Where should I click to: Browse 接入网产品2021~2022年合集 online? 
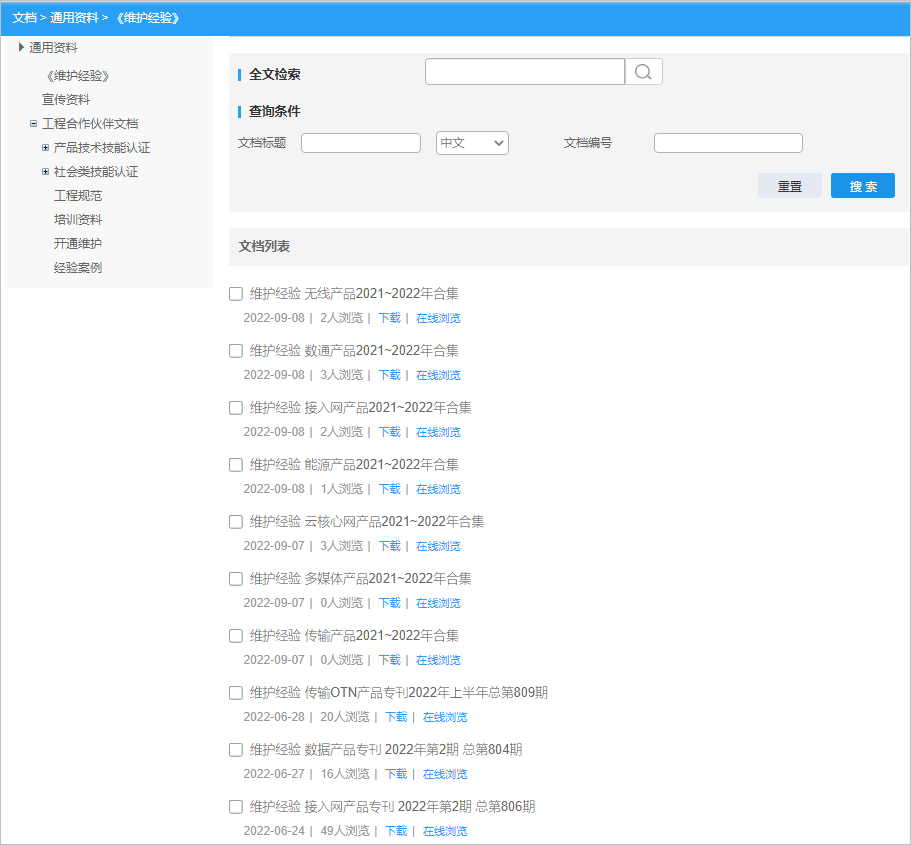click(438, 432)
